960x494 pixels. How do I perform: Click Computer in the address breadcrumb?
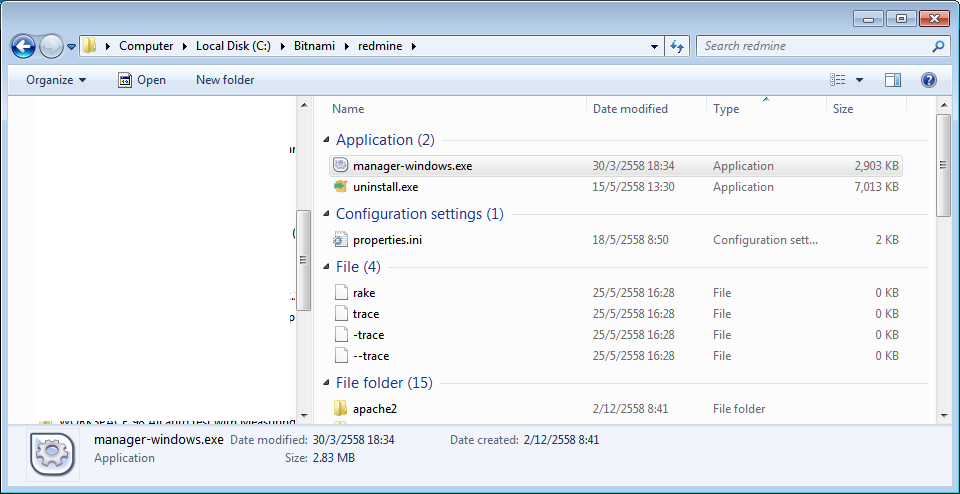pyautogui.click(x=146, y=46)
